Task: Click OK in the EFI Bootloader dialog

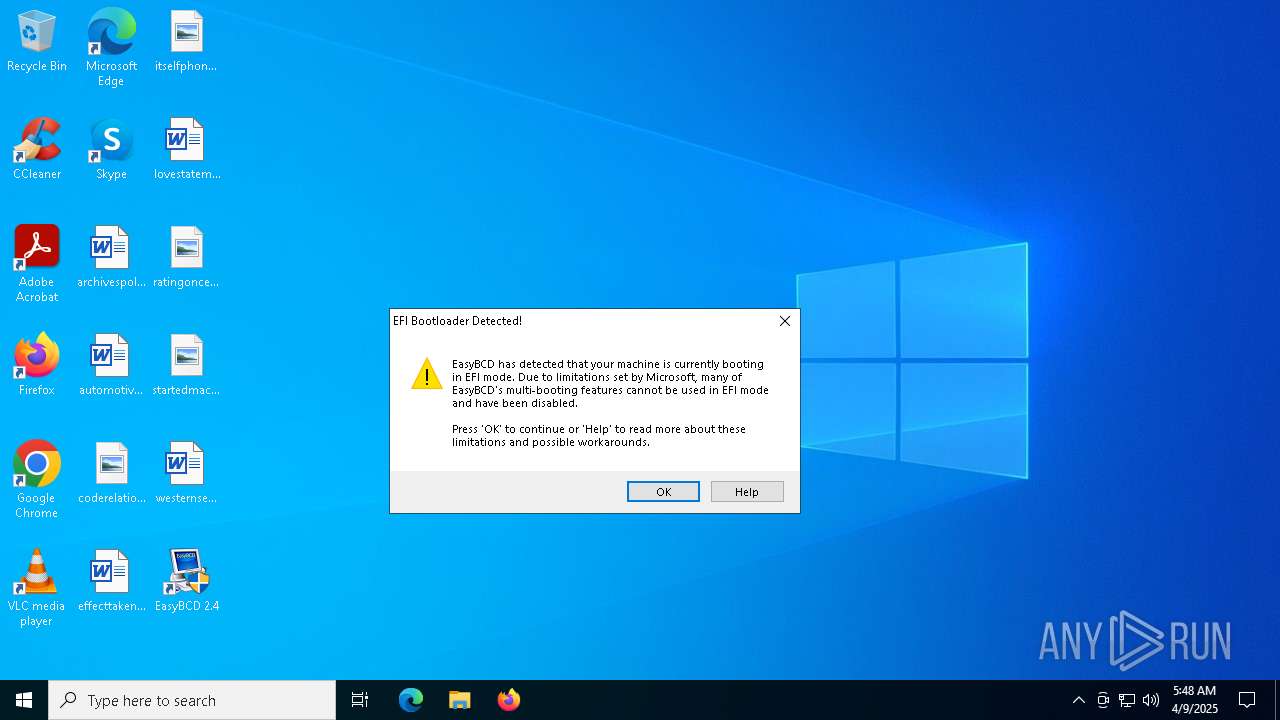Action: [663, 491]
